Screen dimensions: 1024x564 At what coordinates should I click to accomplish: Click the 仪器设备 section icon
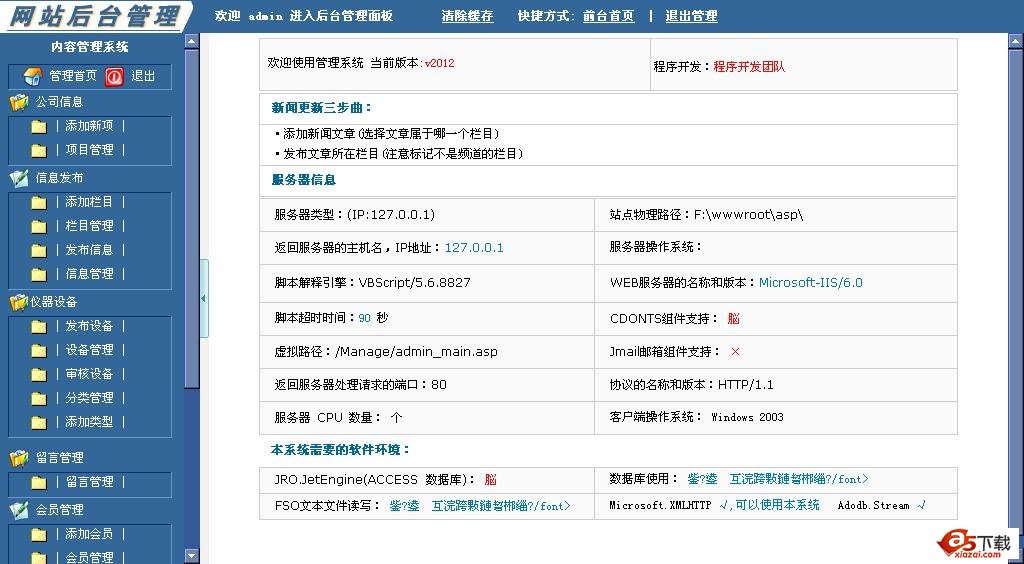19,302
